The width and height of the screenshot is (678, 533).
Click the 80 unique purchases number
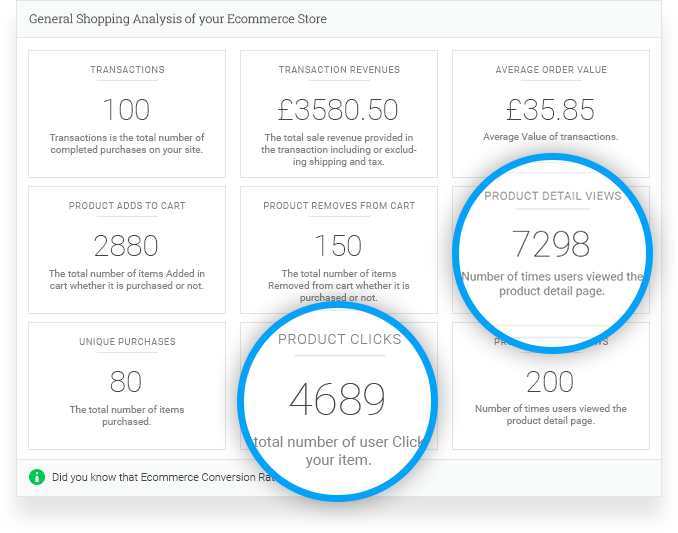coord(126,382)
